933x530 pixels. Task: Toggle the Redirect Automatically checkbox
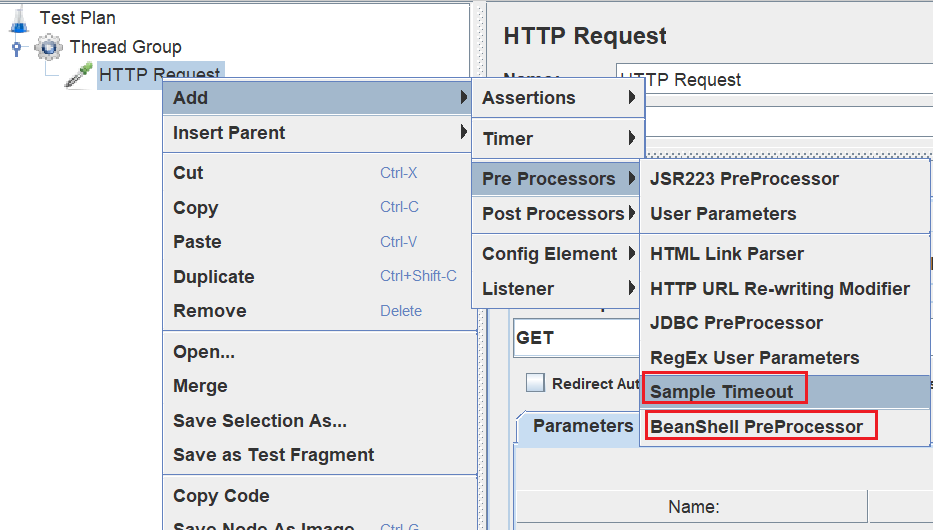[536, 383]
